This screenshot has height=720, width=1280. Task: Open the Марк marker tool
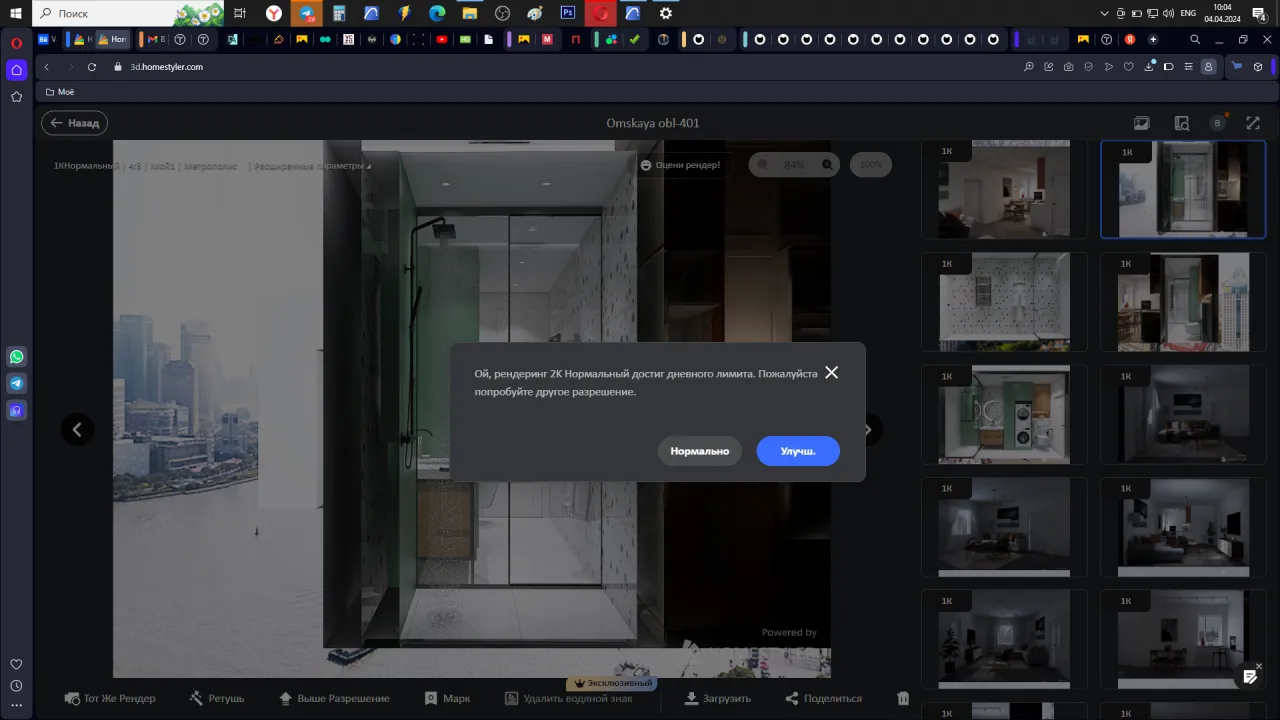(x=431, y=698)
